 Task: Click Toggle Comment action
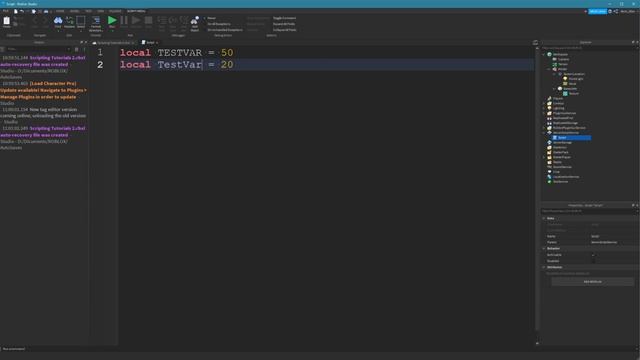(284, 18)
